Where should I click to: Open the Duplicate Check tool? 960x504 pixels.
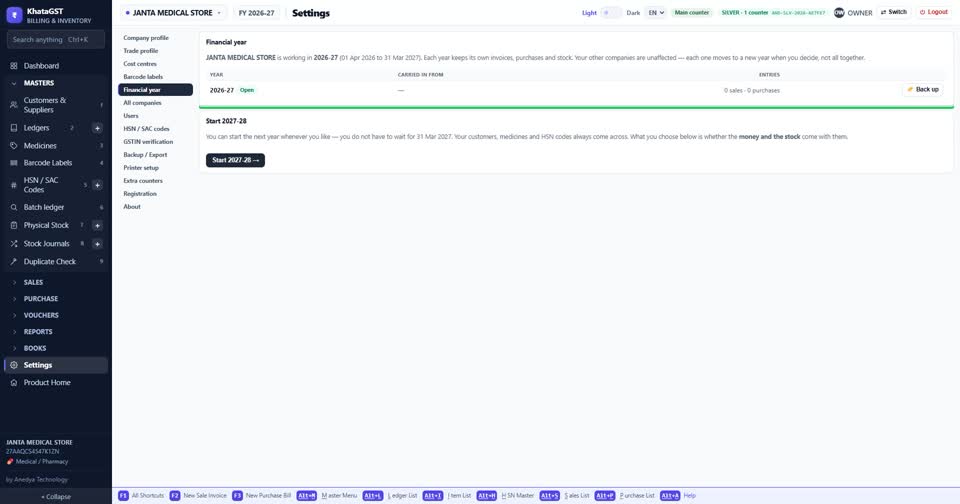click(x=56, y=261)
